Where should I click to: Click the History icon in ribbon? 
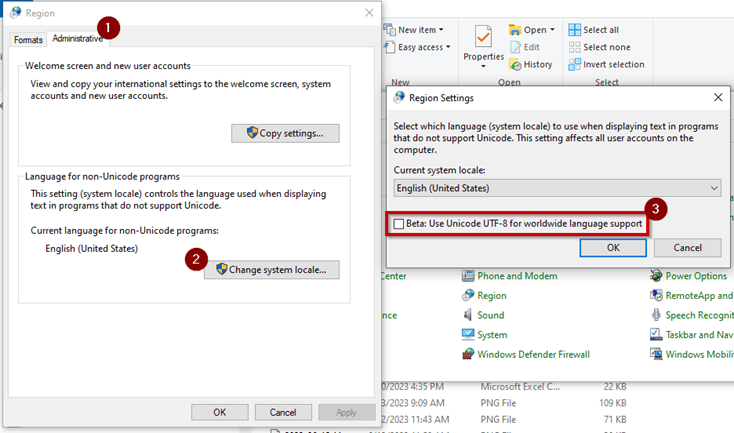tap(516, 65)
